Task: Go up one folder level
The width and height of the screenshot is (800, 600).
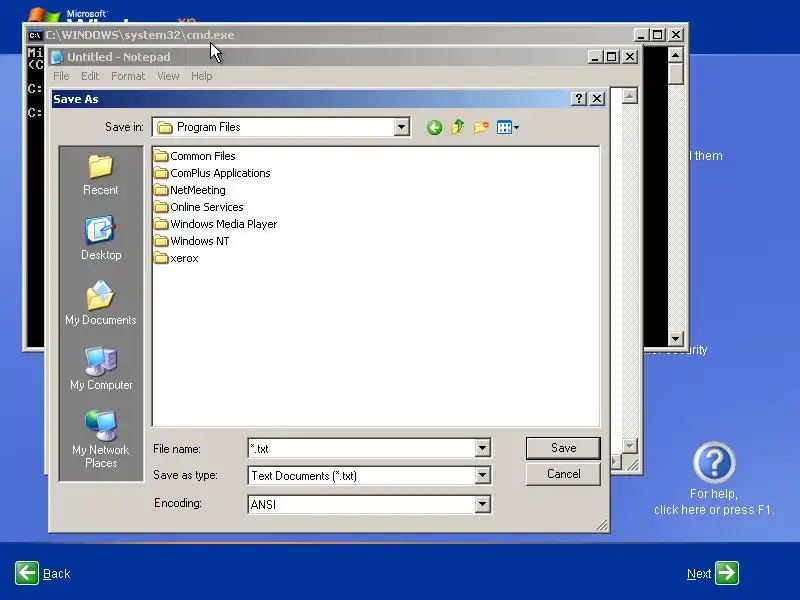Action: (x=457, y=127)
